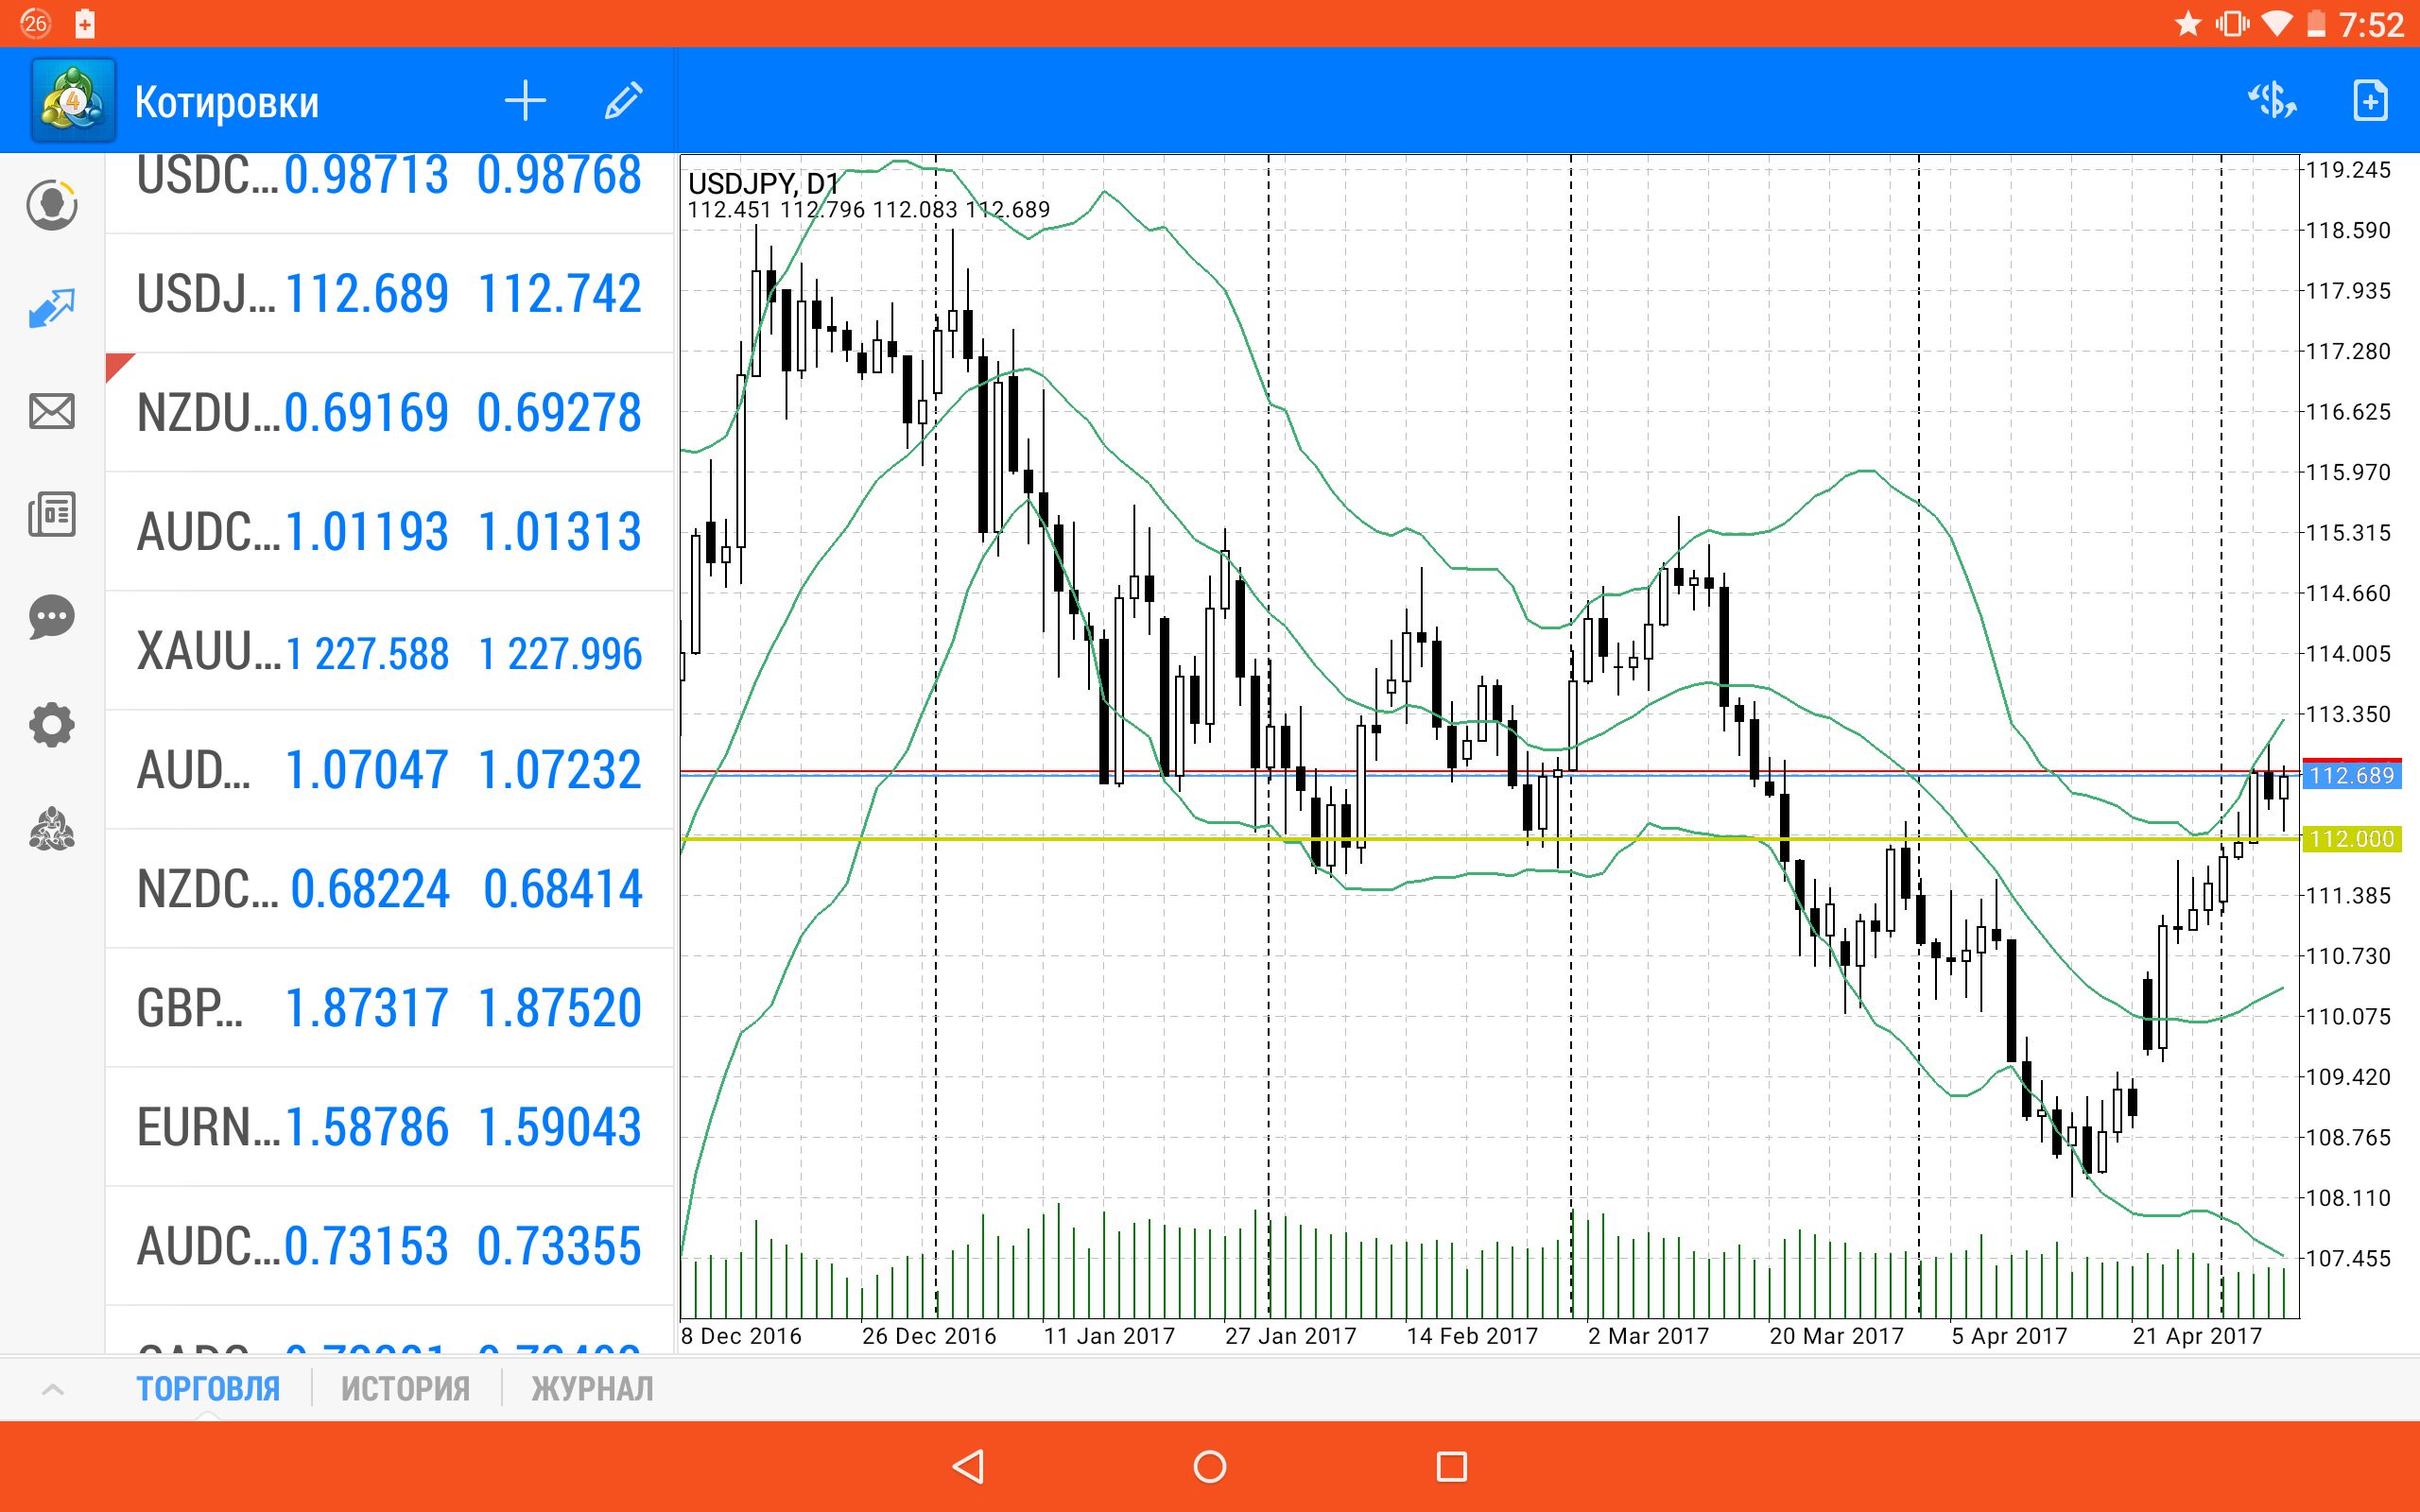Select the NZDC... 0.68224 quote row
Screen dimensions: 2420x1512
(x=390, y=889)
